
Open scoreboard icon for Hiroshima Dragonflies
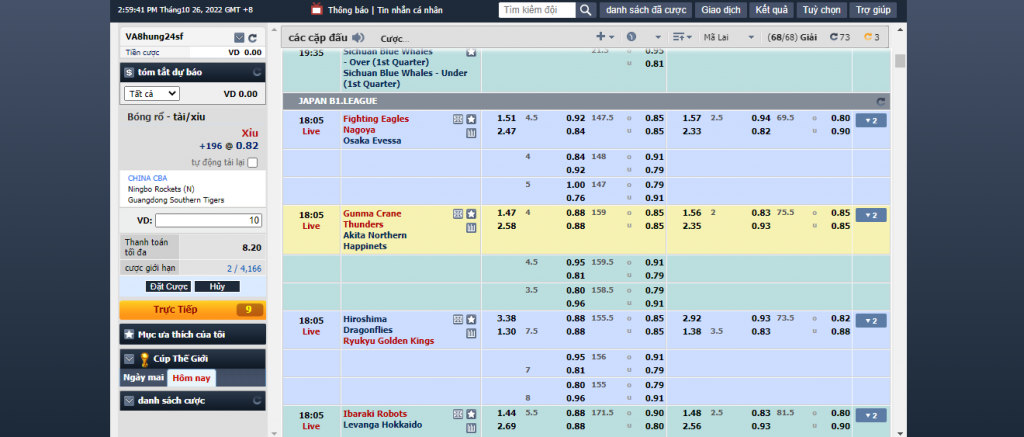click(x=471, y=334)
